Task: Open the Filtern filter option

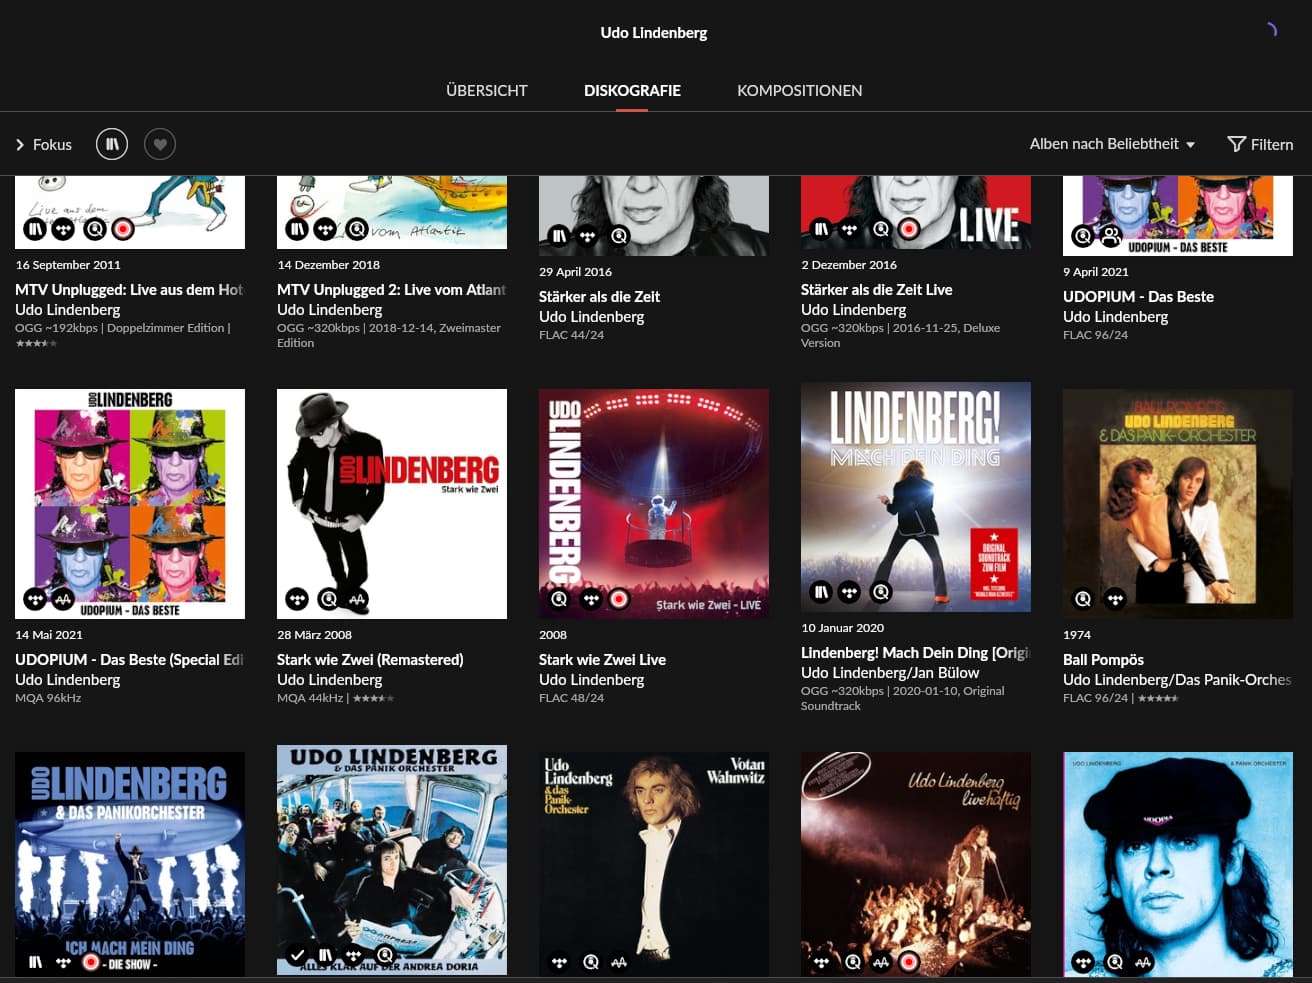Action: coord(1260,144)
